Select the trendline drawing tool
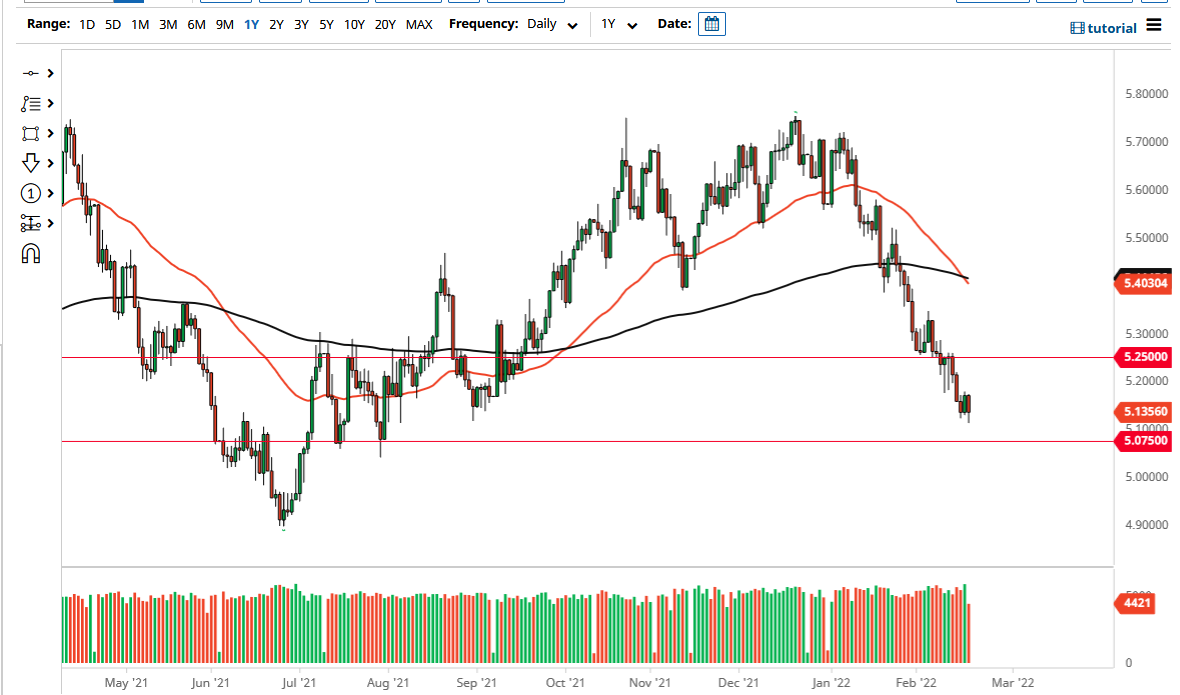 pos(30,73)
